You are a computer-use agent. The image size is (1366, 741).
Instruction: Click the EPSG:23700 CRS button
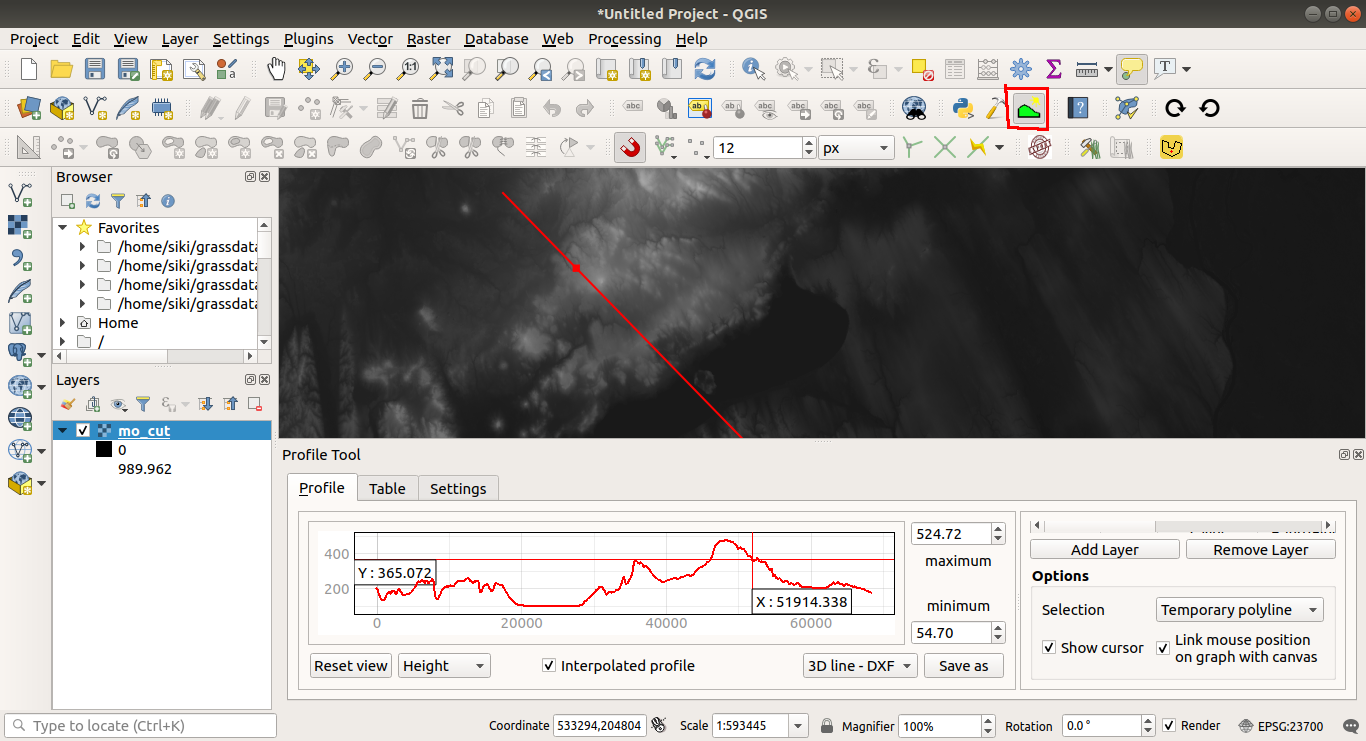coord(1281,726)
